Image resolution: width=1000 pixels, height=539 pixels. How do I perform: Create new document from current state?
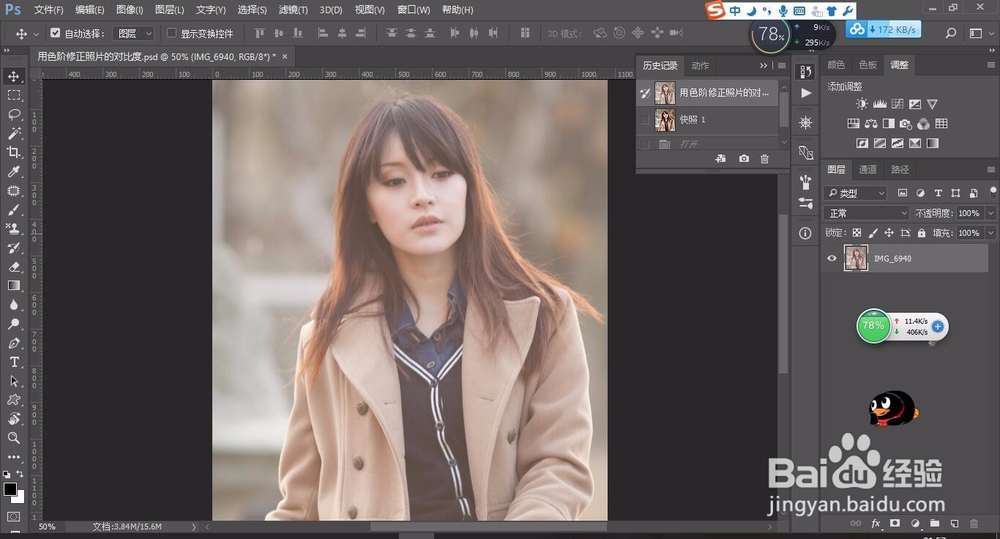pyautogui.click(x=721, y=159)
